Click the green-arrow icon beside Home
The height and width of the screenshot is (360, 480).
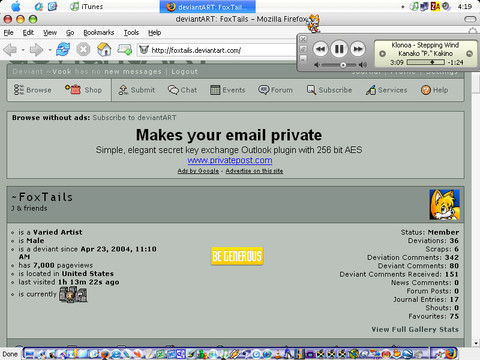124,50
